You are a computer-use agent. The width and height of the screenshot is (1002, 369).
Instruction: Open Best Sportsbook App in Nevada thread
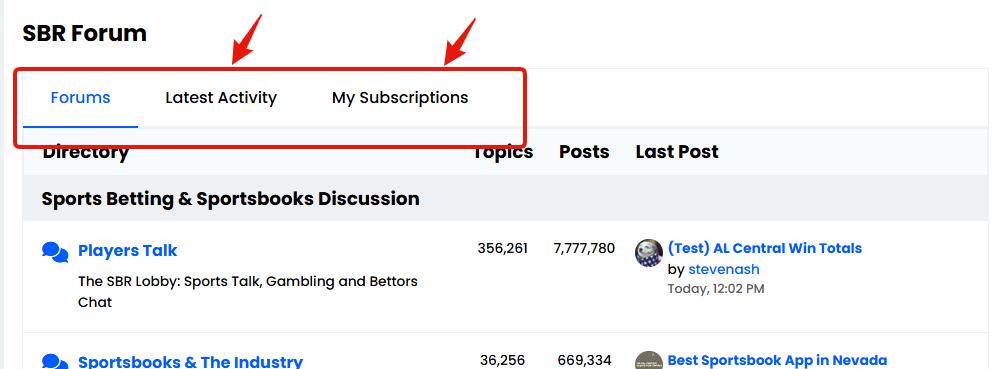pos(778,360)
